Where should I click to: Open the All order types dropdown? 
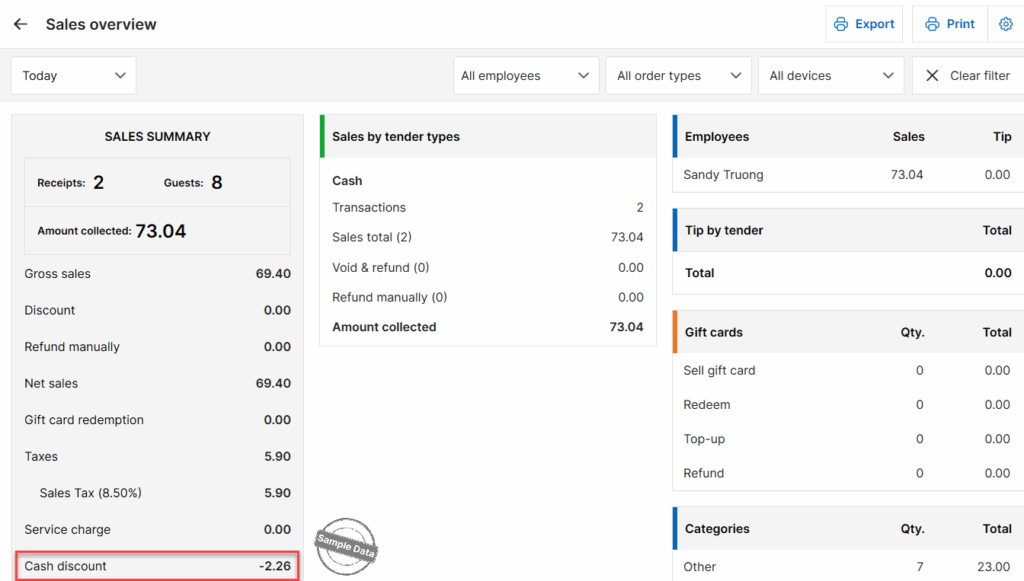pos(678,76)
